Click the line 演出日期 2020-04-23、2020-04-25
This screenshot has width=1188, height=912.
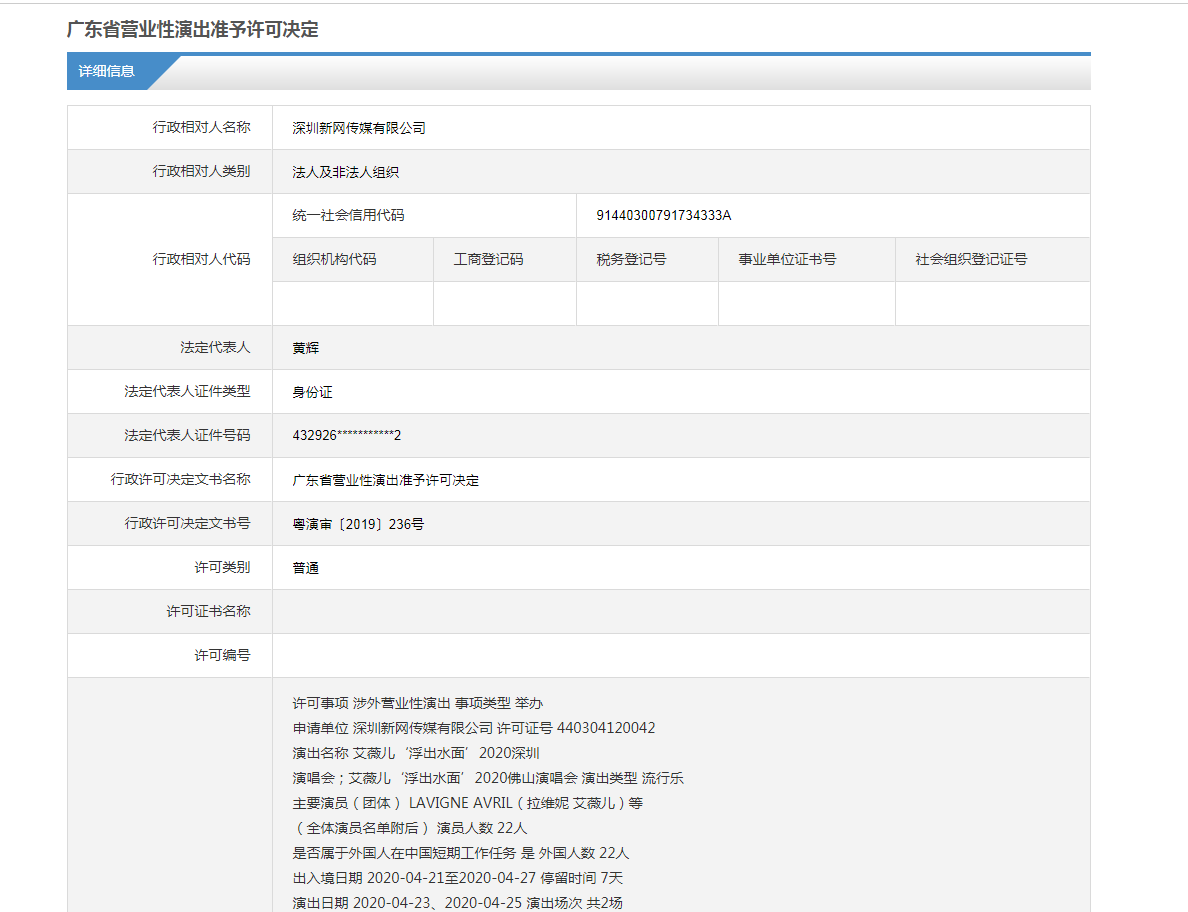458,904
